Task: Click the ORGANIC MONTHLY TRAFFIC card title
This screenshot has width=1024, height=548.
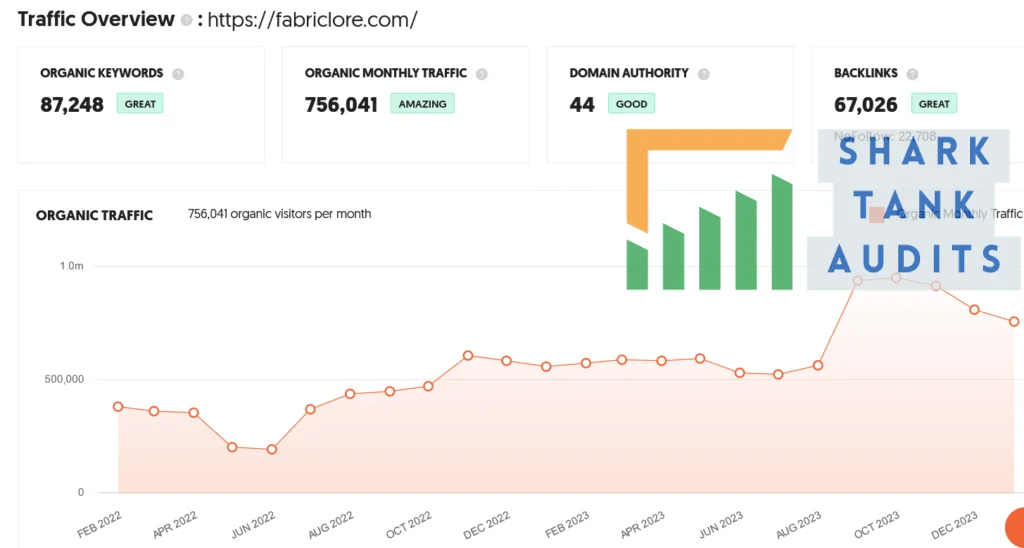Action: (x=386, y=73)
